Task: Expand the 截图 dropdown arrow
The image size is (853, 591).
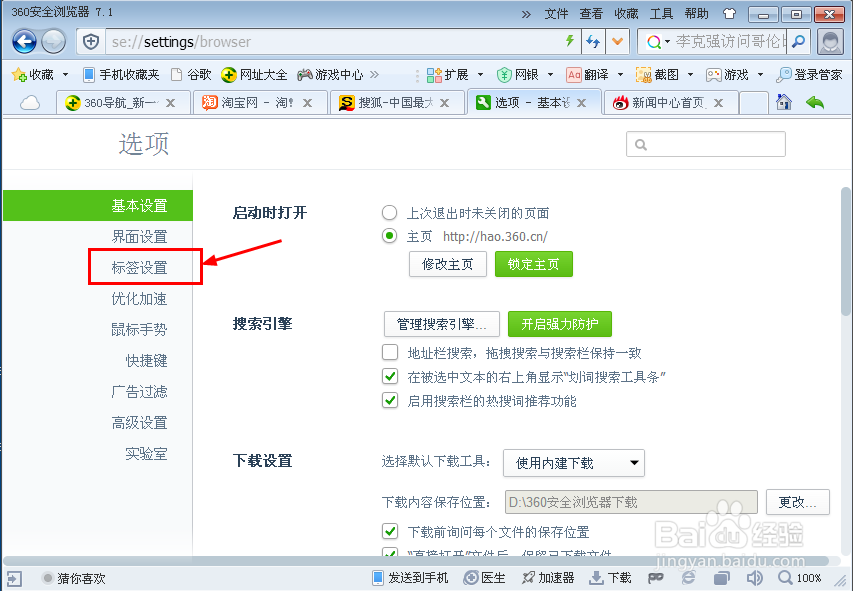Action: [690, 75]
